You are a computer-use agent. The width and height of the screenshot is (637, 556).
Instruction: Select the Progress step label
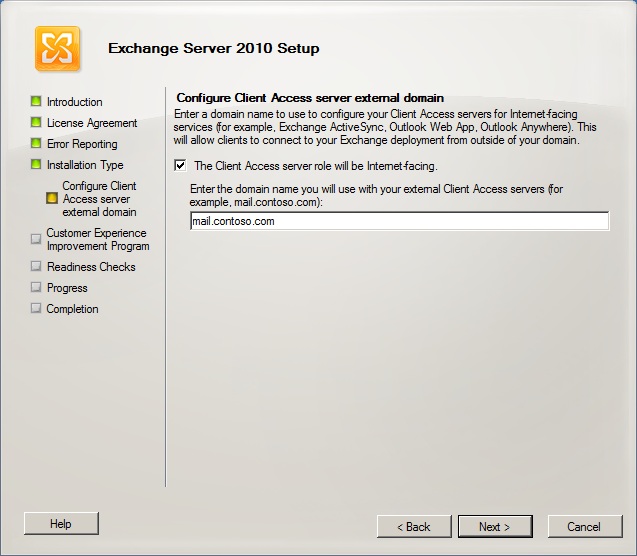[x=67, y=288]
